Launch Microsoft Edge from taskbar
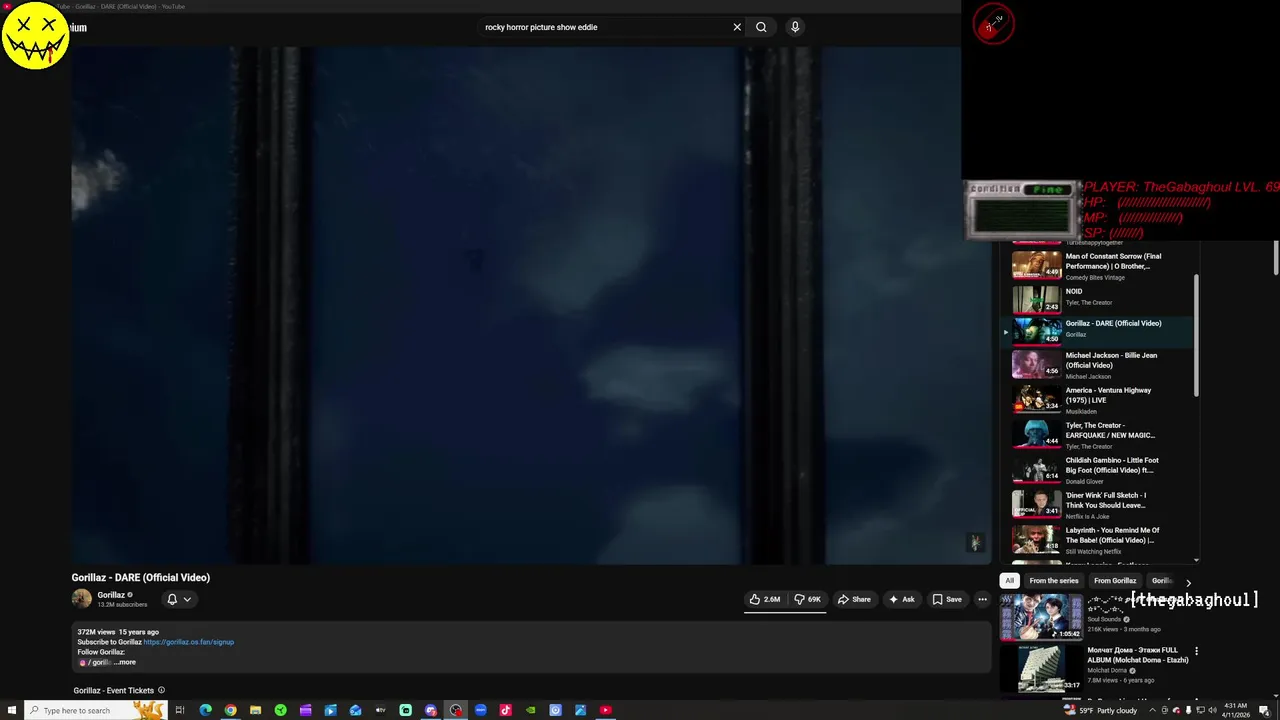 pyautogui.click(x=205, y=710)
